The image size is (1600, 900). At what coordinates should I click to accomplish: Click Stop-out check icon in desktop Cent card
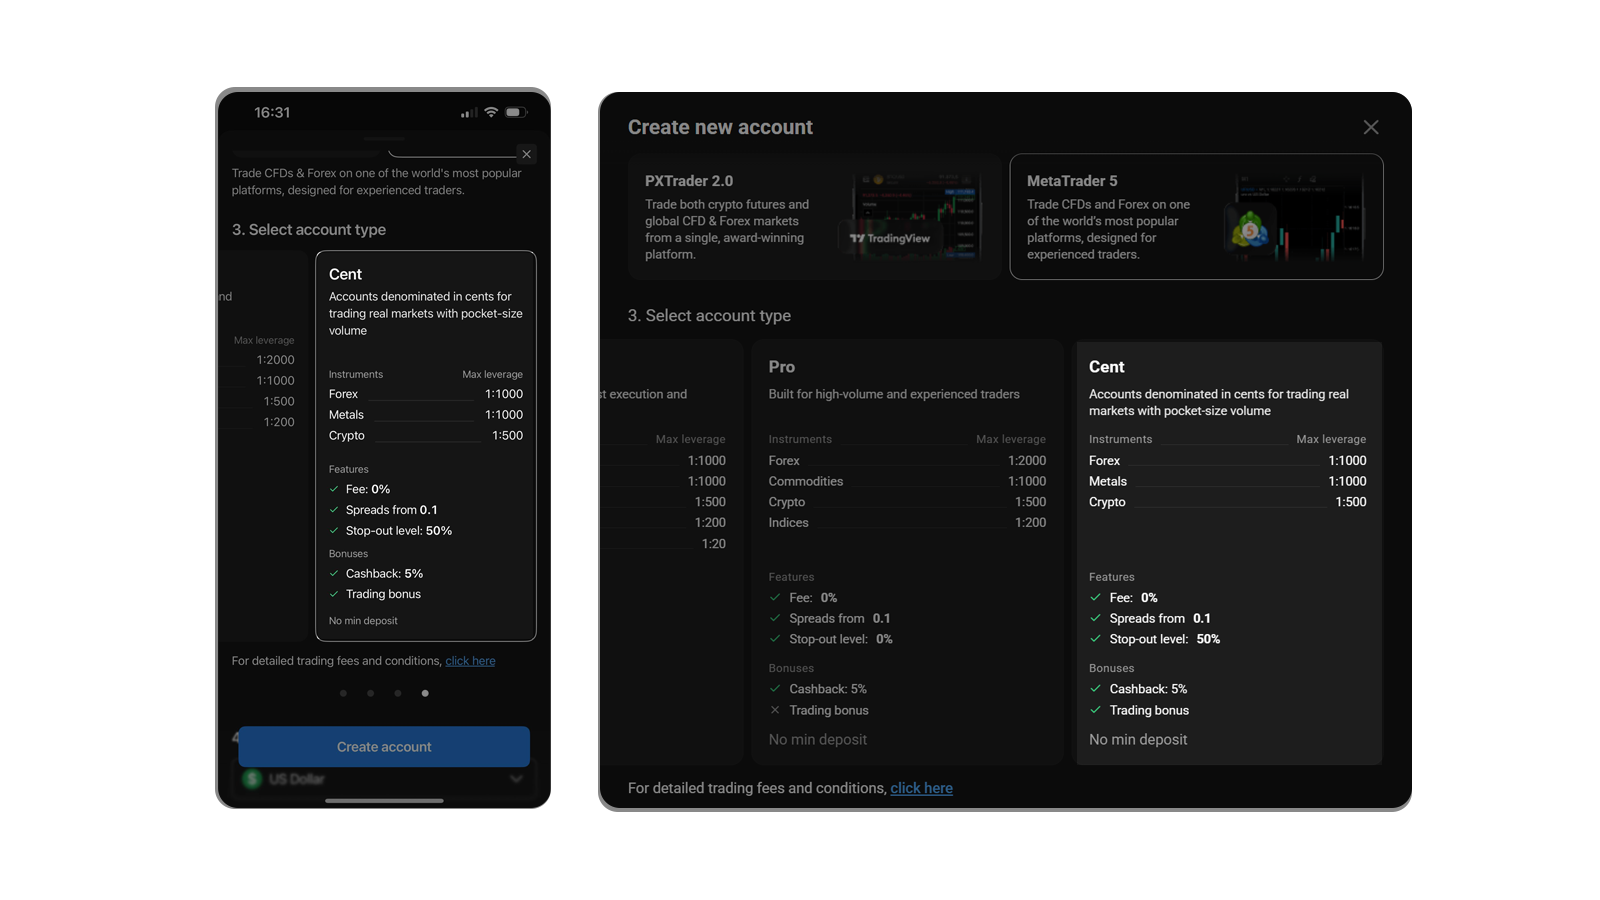pos(1095,639)
